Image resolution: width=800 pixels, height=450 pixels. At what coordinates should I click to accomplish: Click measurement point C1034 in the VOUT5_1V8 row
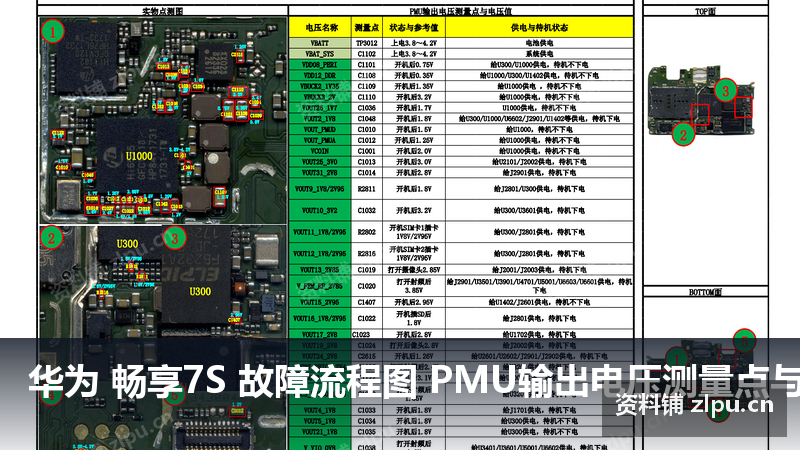[366, 421]
